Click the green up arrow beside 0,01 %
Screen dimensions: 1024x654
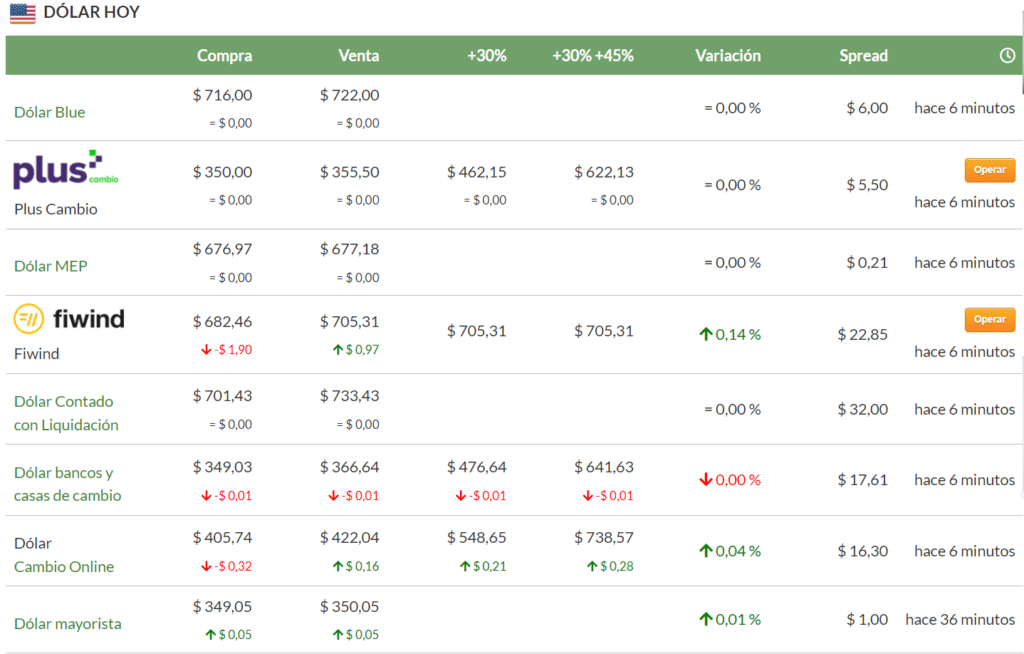(x=706, y=619)
